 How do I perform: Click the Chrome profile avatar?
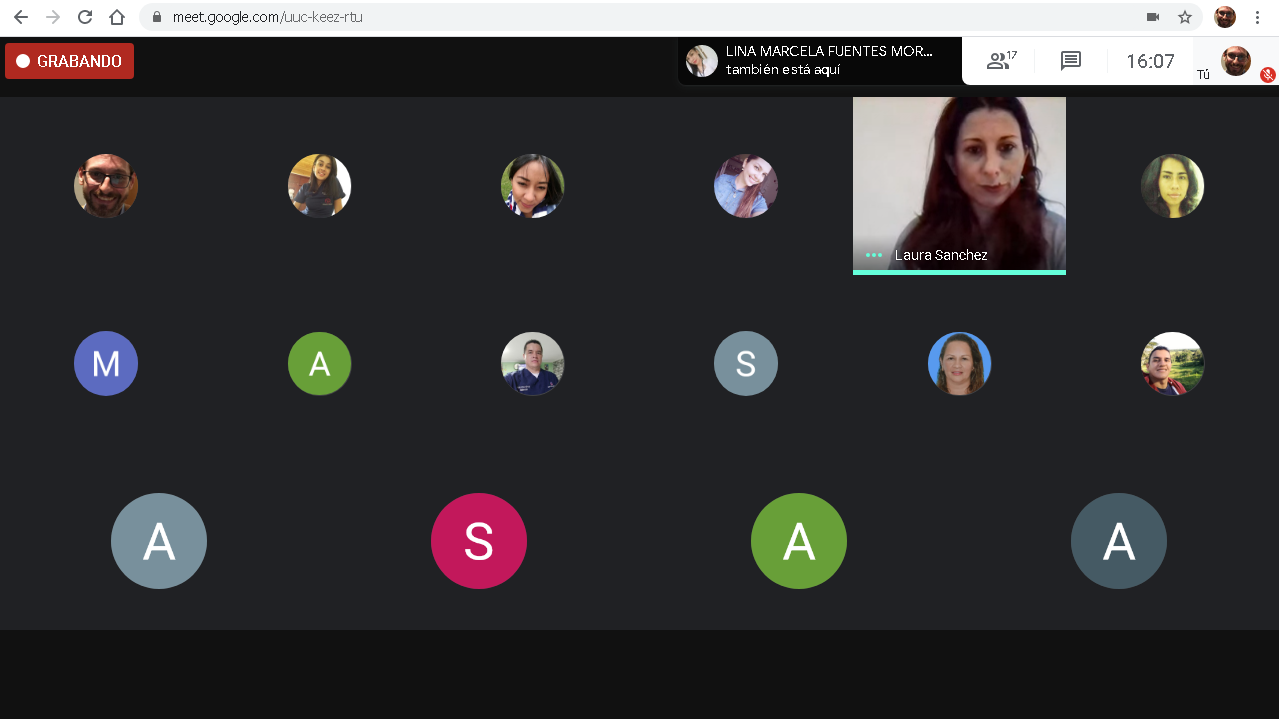pos(1225,17)
